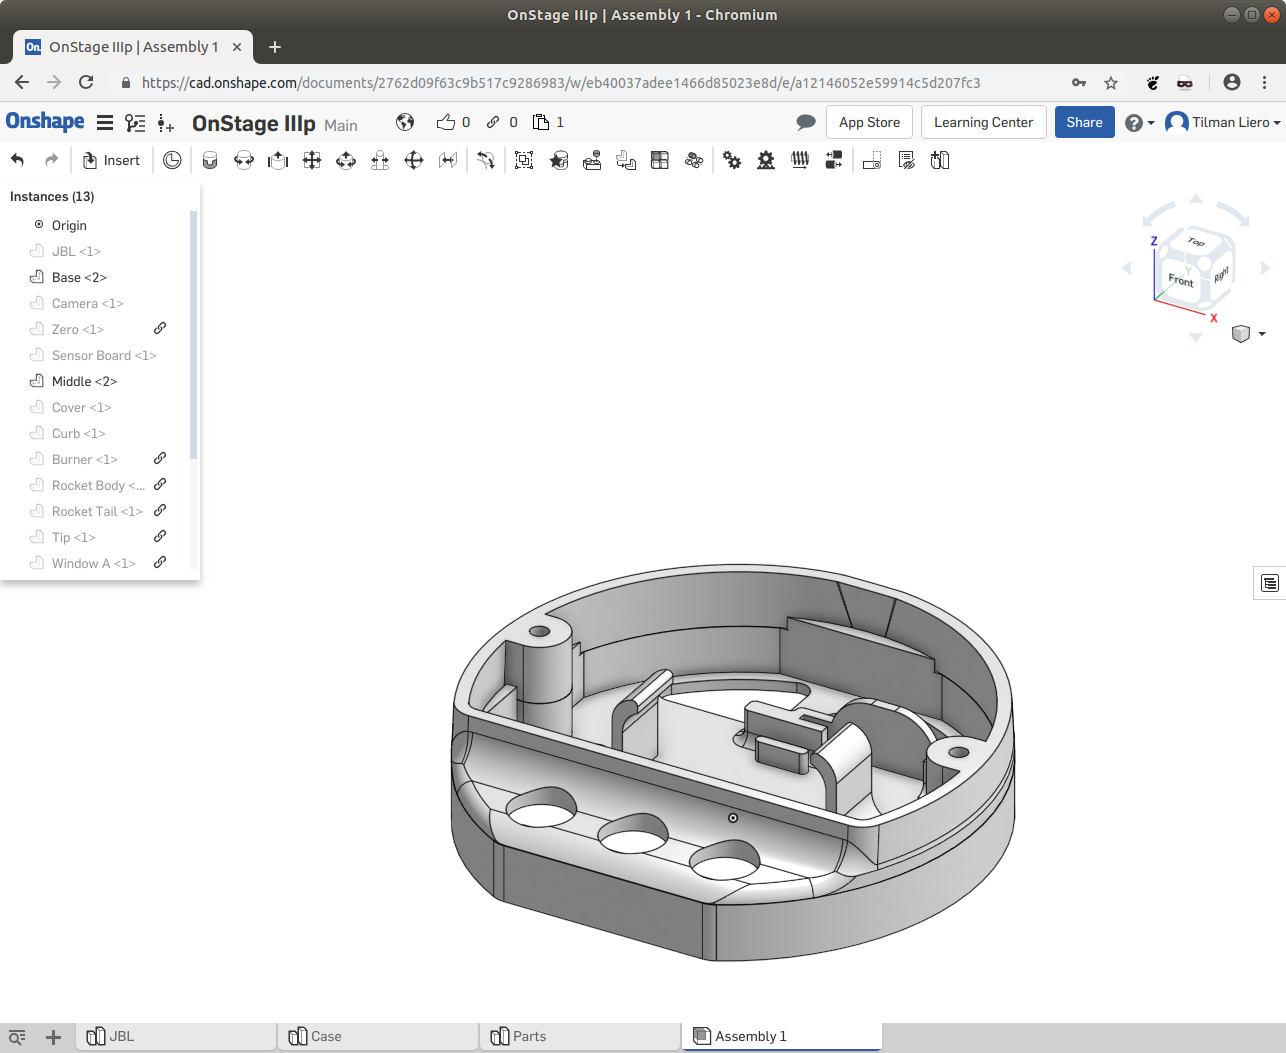1286x1053 pixels.
Task: Select the Origin item in Instances list
Action: coord(69,225)
